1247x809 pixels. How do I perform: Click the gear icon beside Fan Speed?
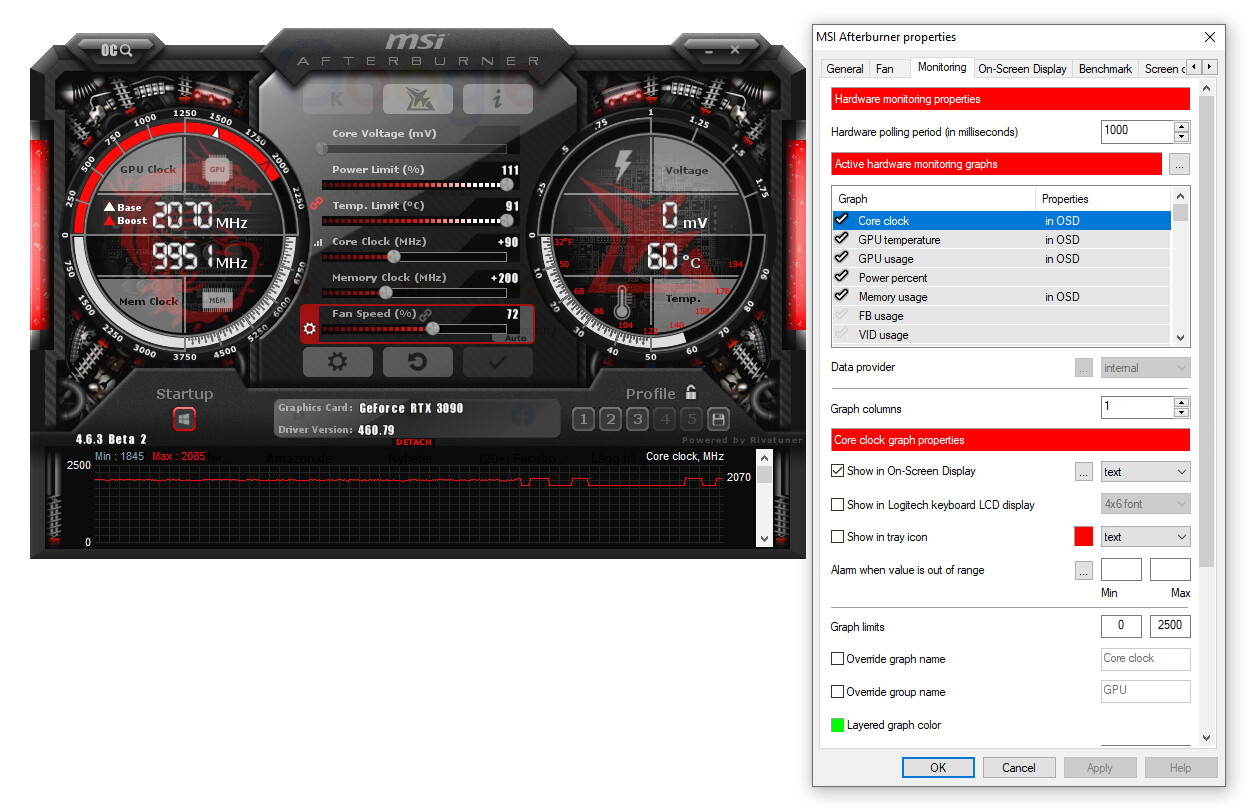[310, 329]
